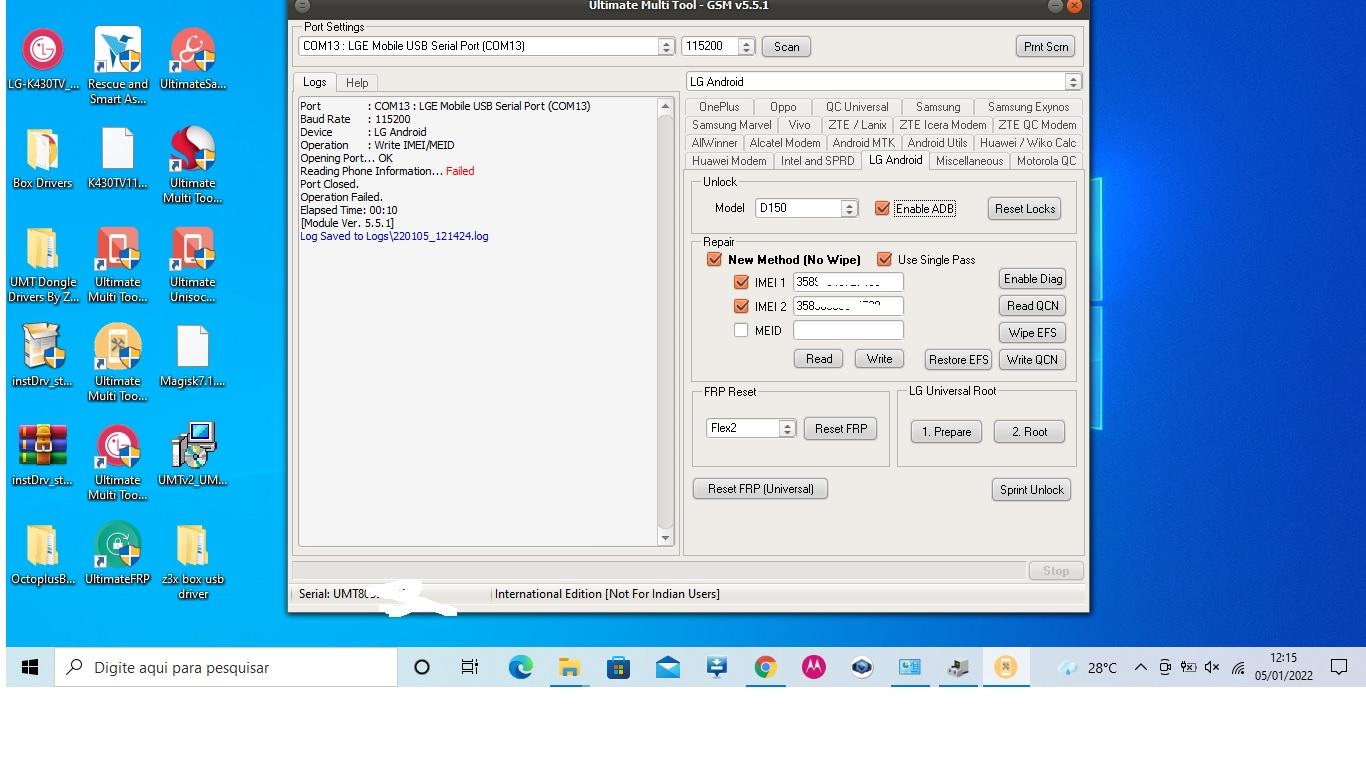Open the Box Drivers folder

coord(43,158)
